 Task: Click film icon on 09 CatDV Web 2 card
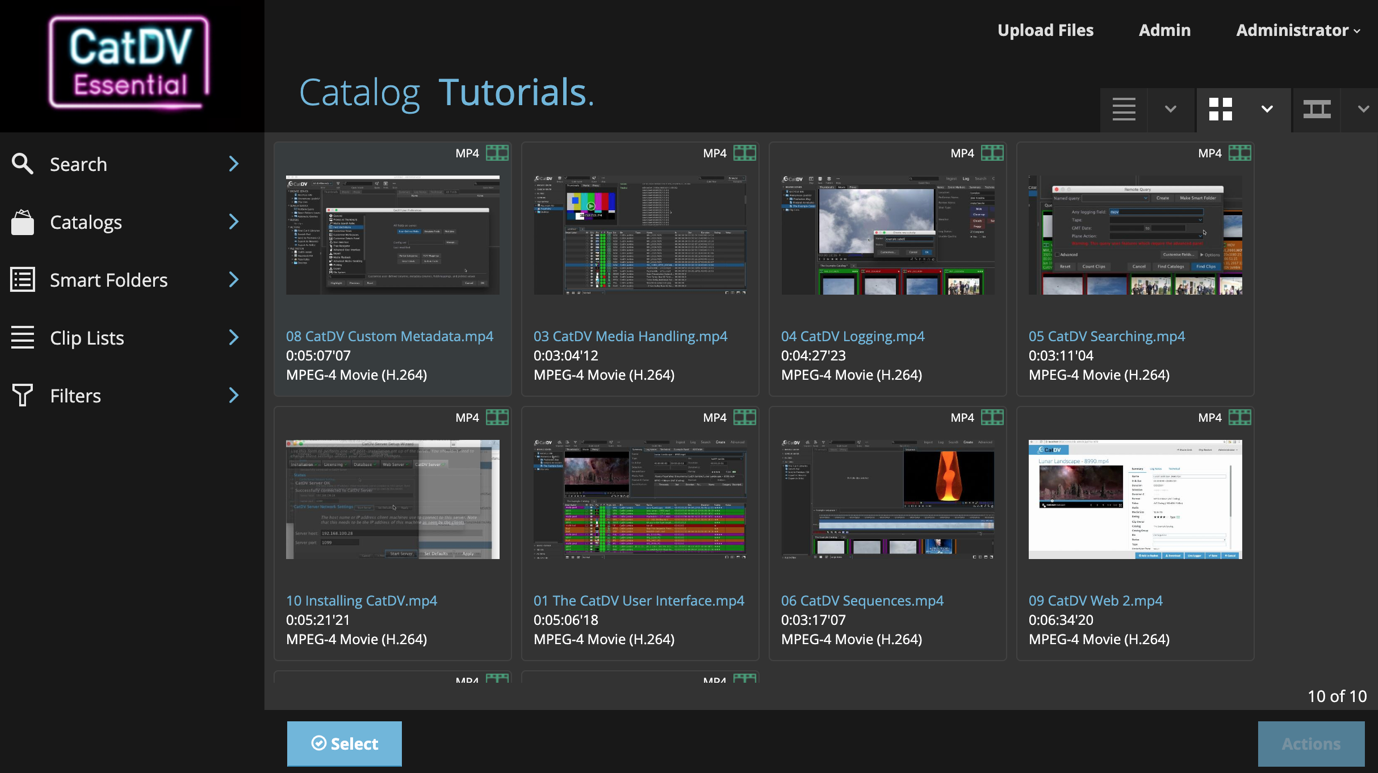pyautogui.click(x=1240, y=417)
